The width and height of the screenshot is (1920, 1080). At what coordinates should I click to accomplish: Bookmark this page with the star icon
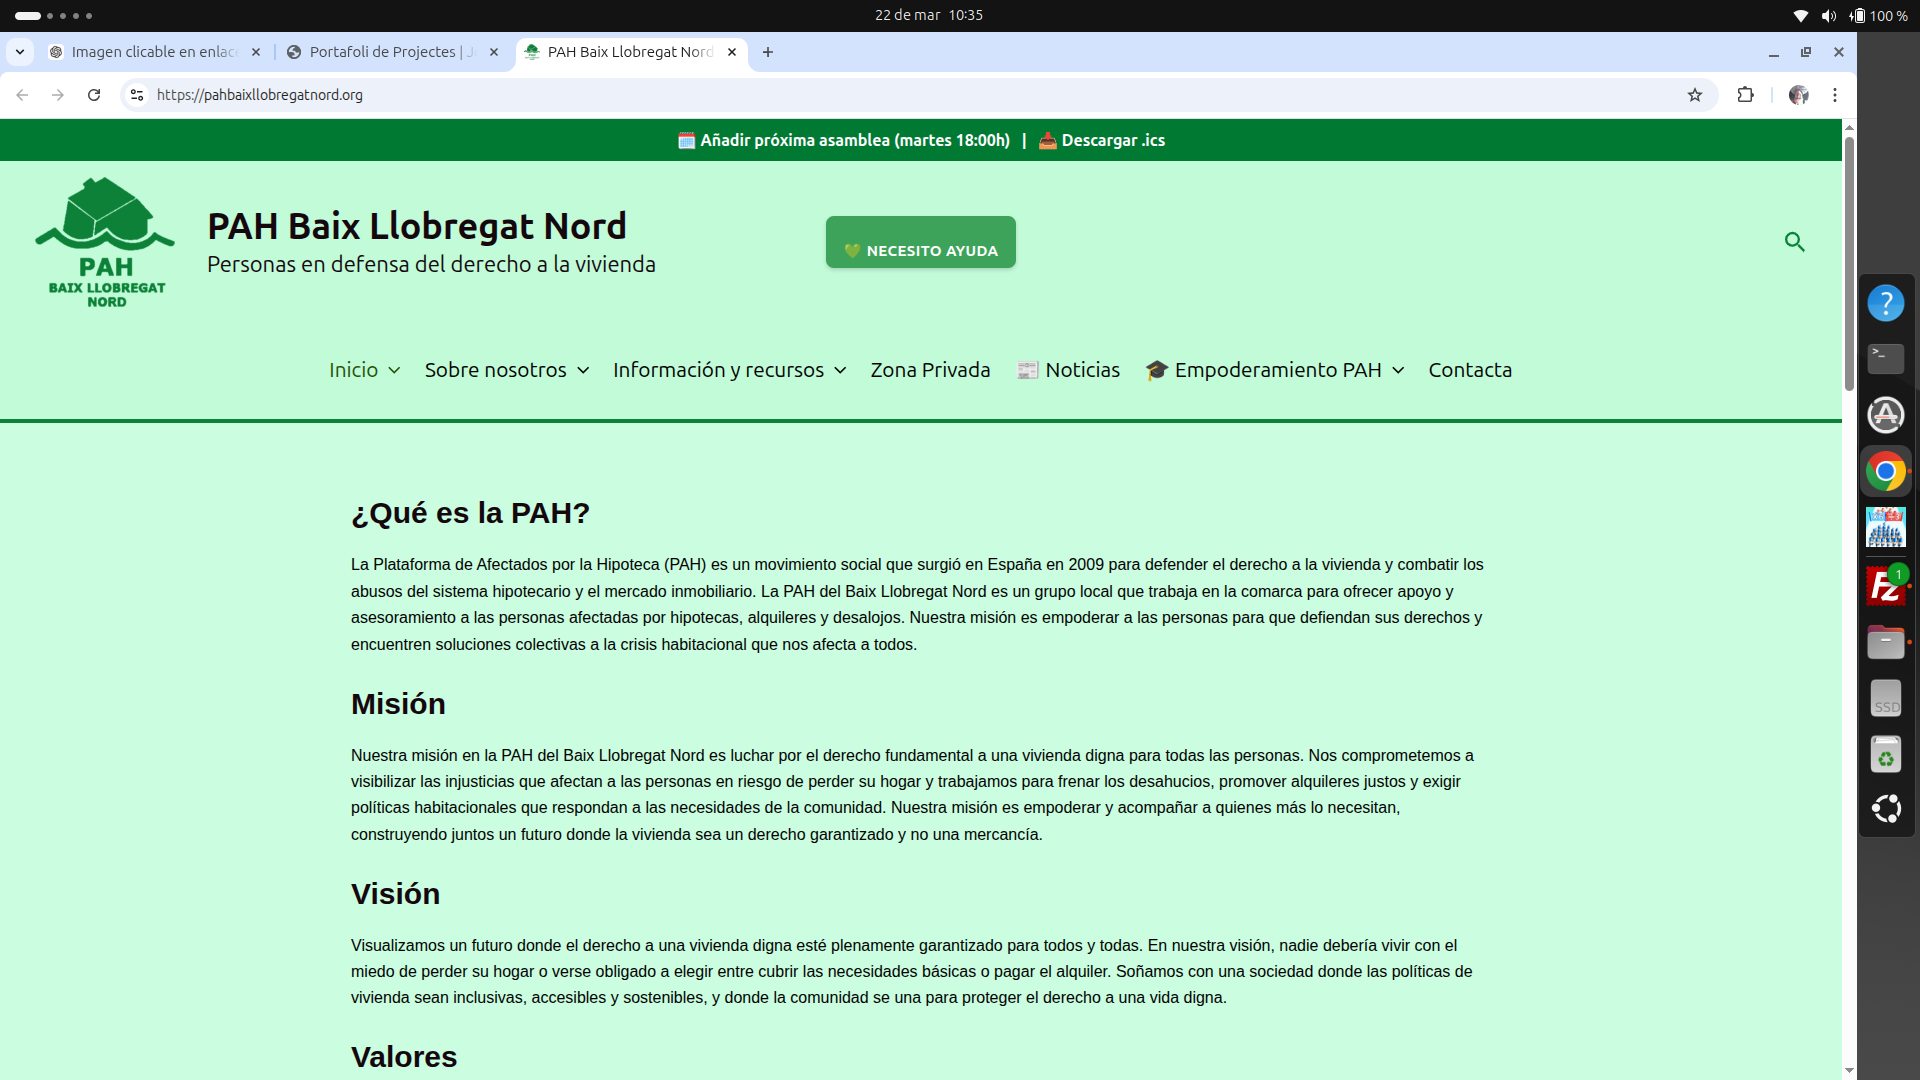[1695, 95]
